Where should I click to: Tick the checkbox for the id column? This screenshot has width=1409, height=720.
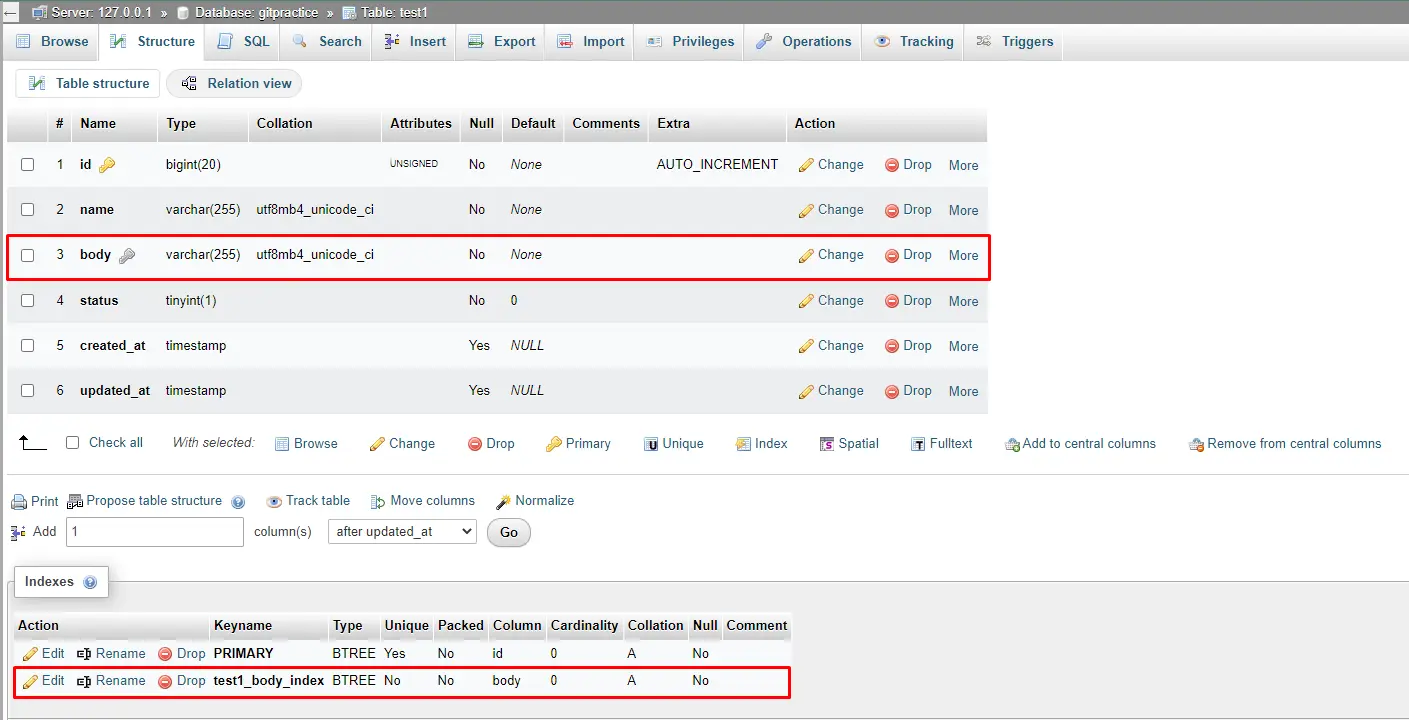pos(28,164)
